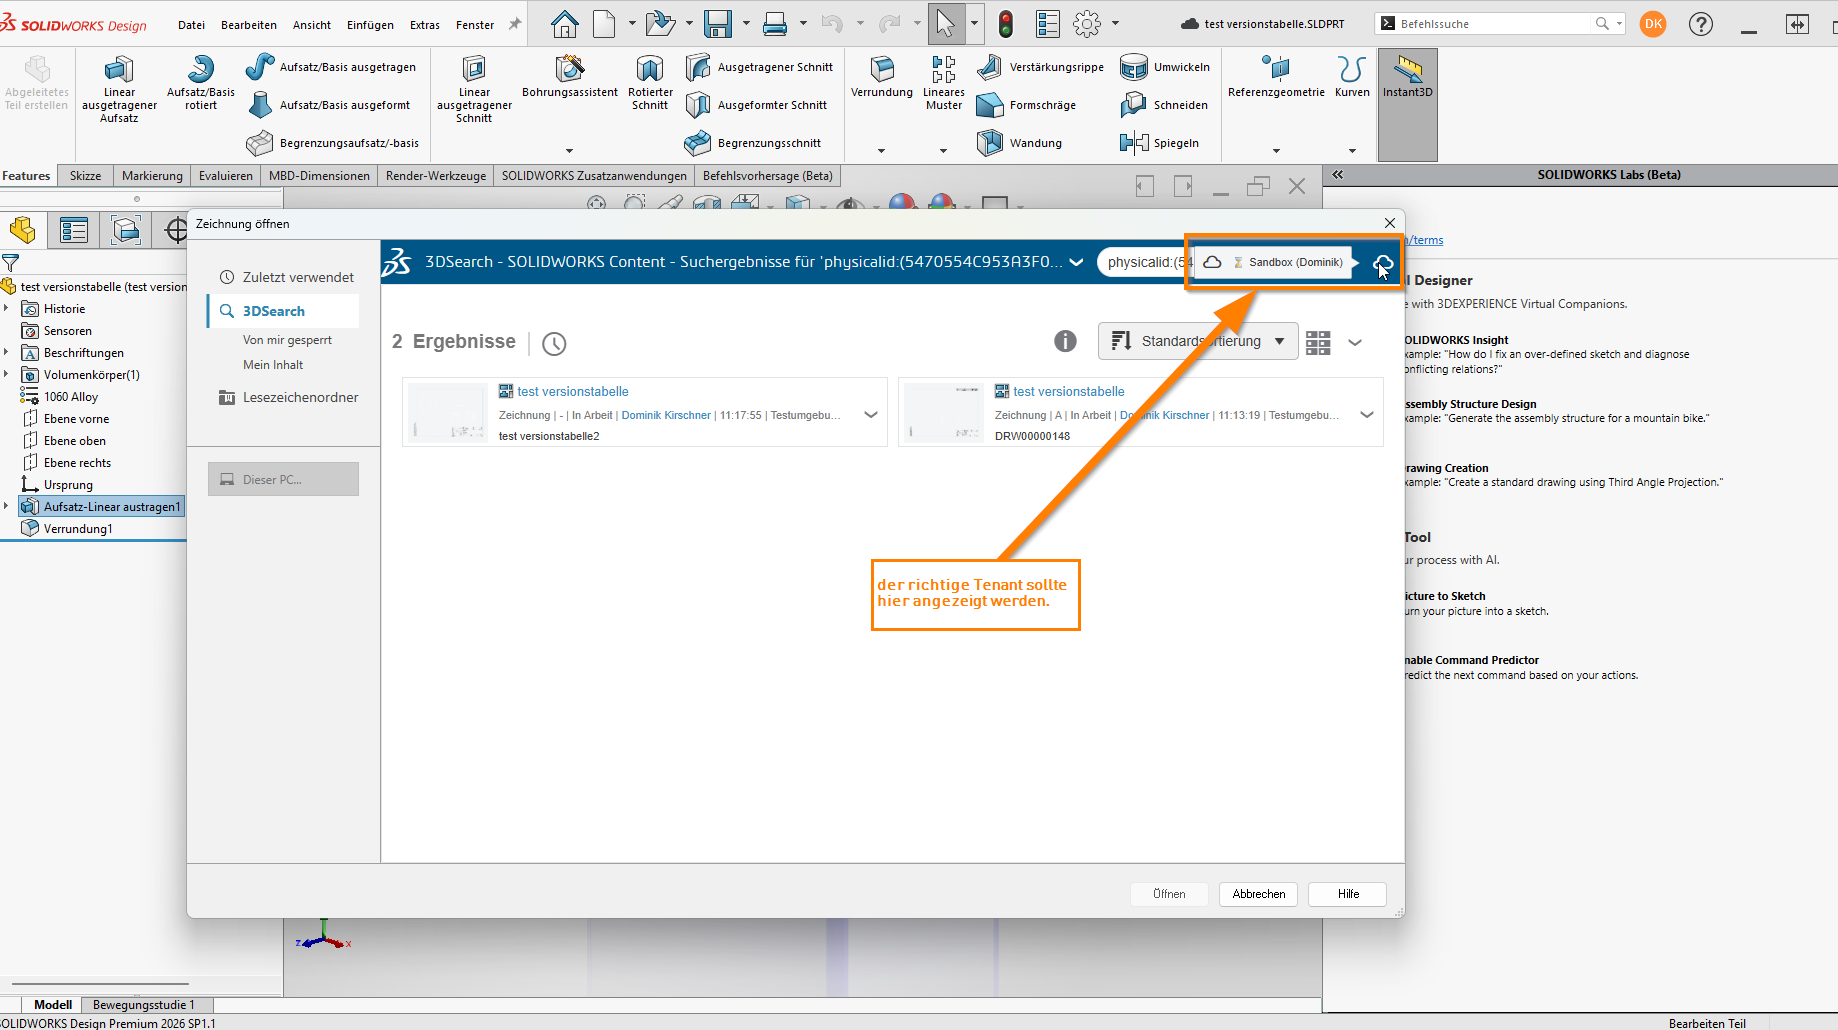Expand the Volumenkörper(1) tree node
Viewport: 1838px width, 1030px height.
pos(6,374)
